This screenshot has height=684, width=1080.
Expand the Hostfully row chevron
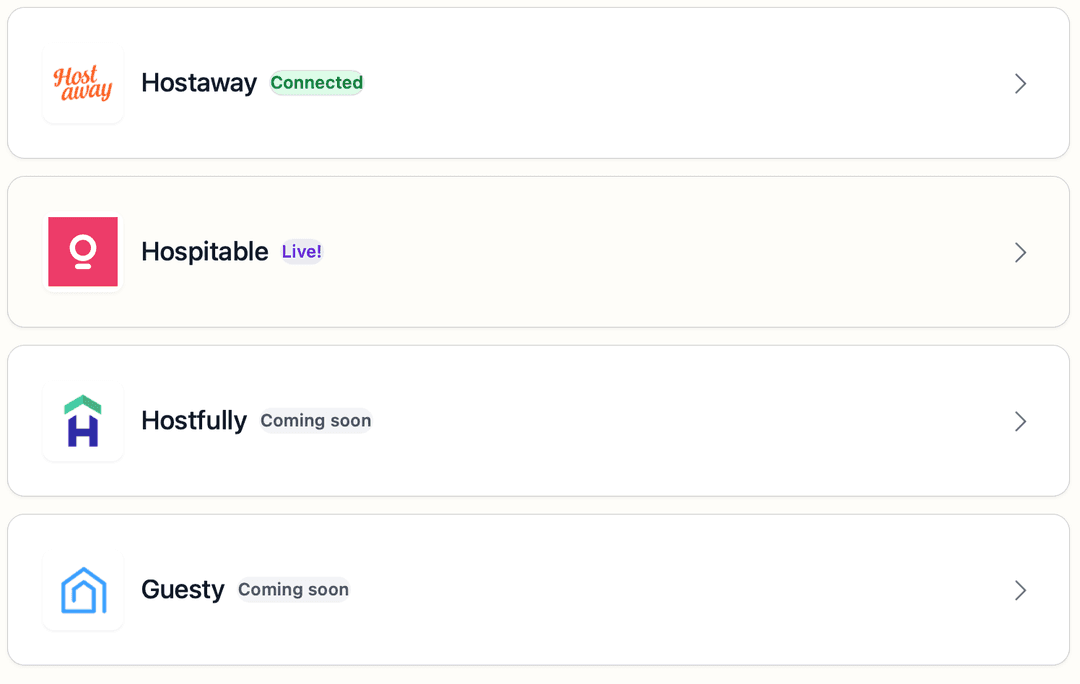point(1020,422)
